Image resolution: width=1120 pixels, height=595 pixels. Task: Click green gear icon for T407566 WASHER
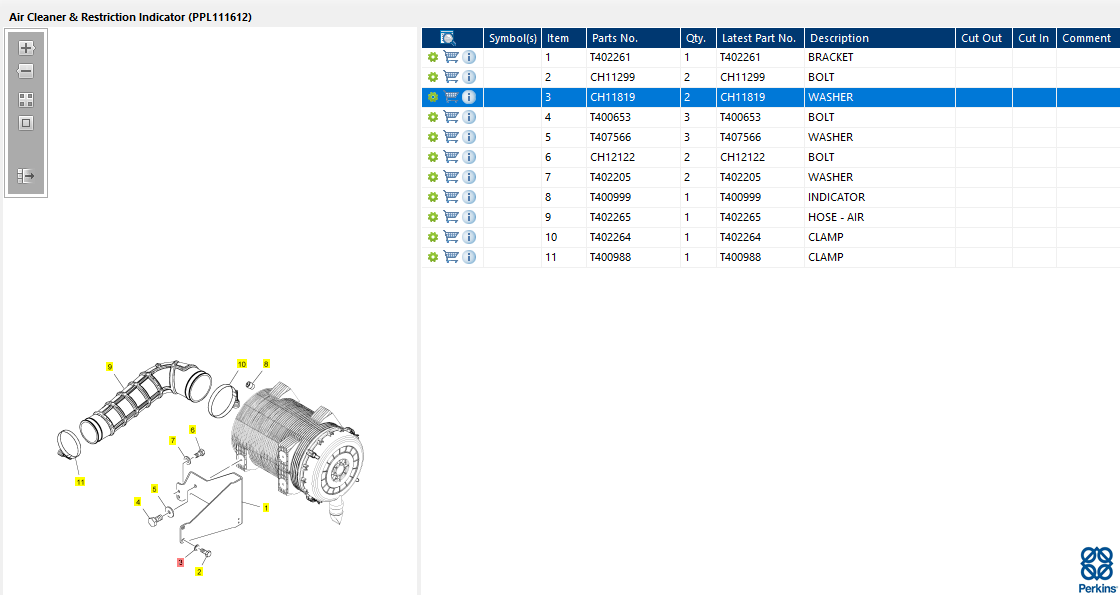(433, 137)
